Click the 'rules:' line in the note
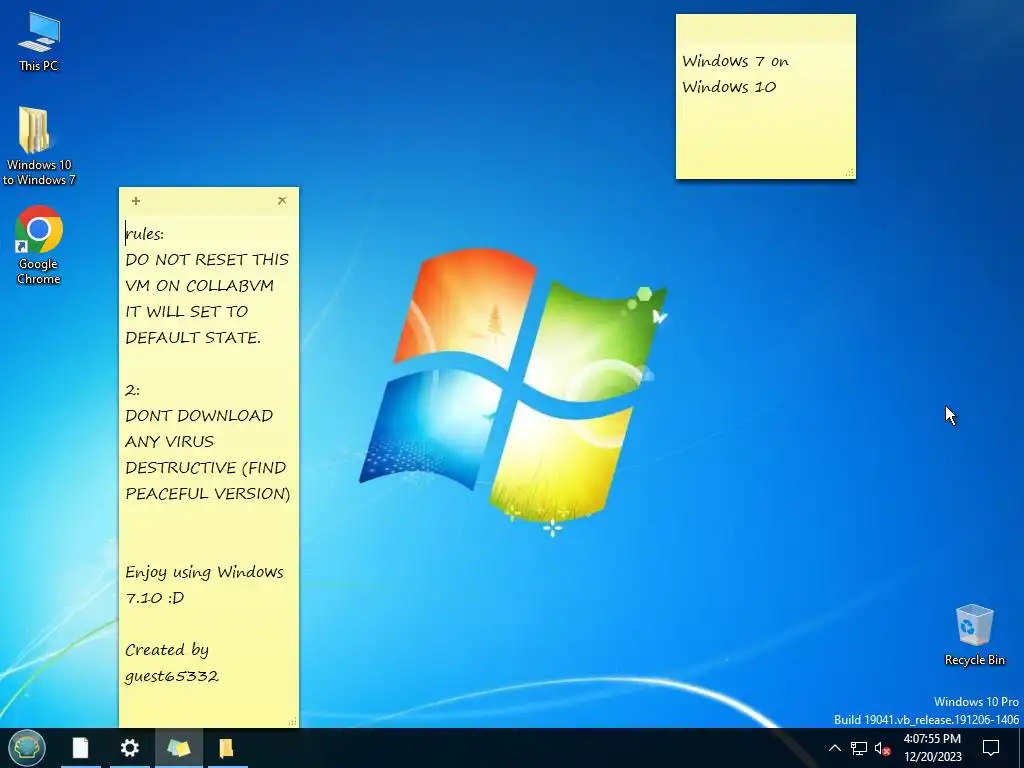Viewport: 1024px width, 768px height. tap(145, 234)
